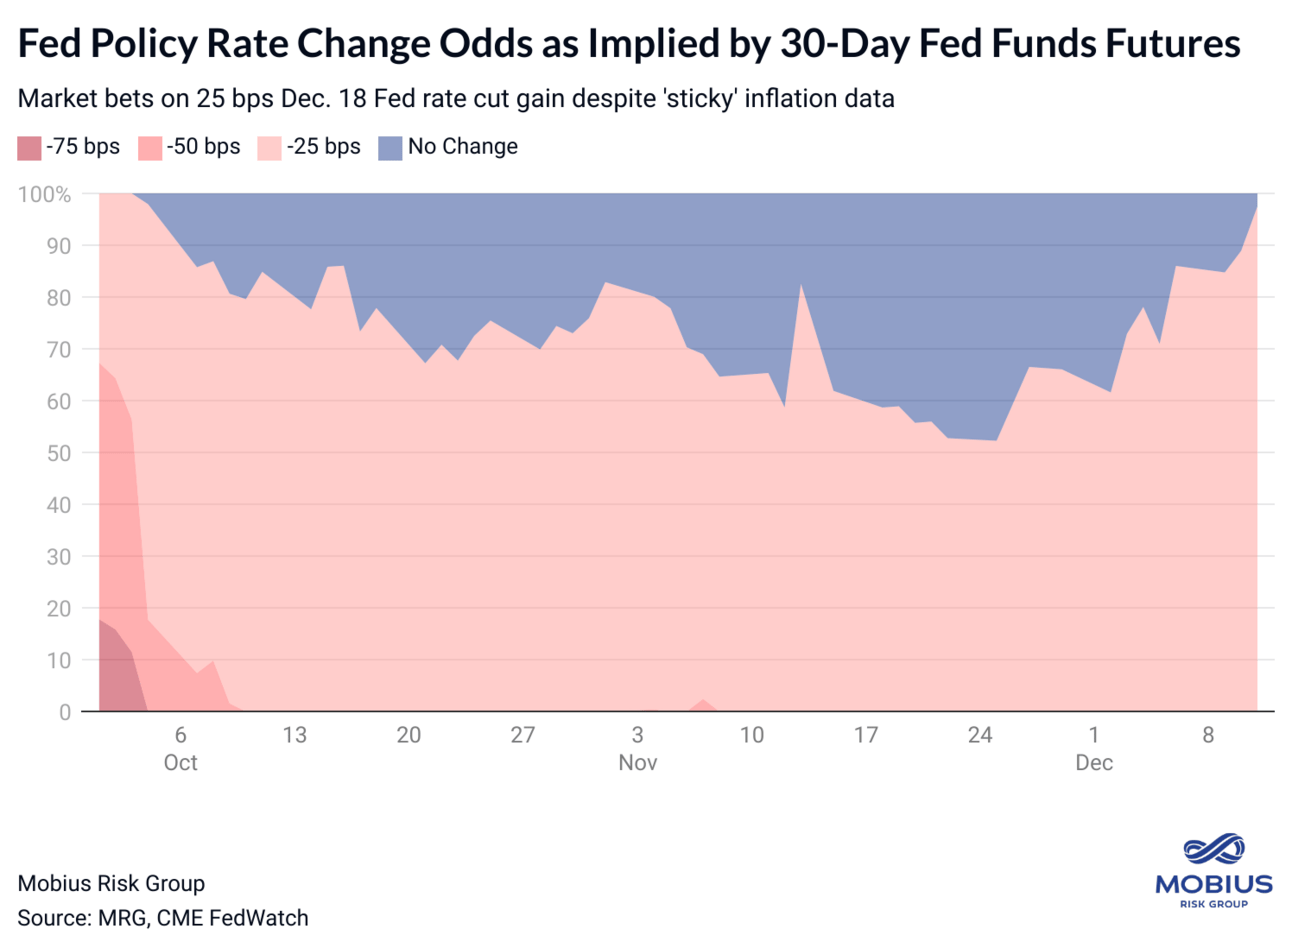1292x948 pixels.
Task: Click the Mobius infinity logo icon
Action: tap(1214, 849)
